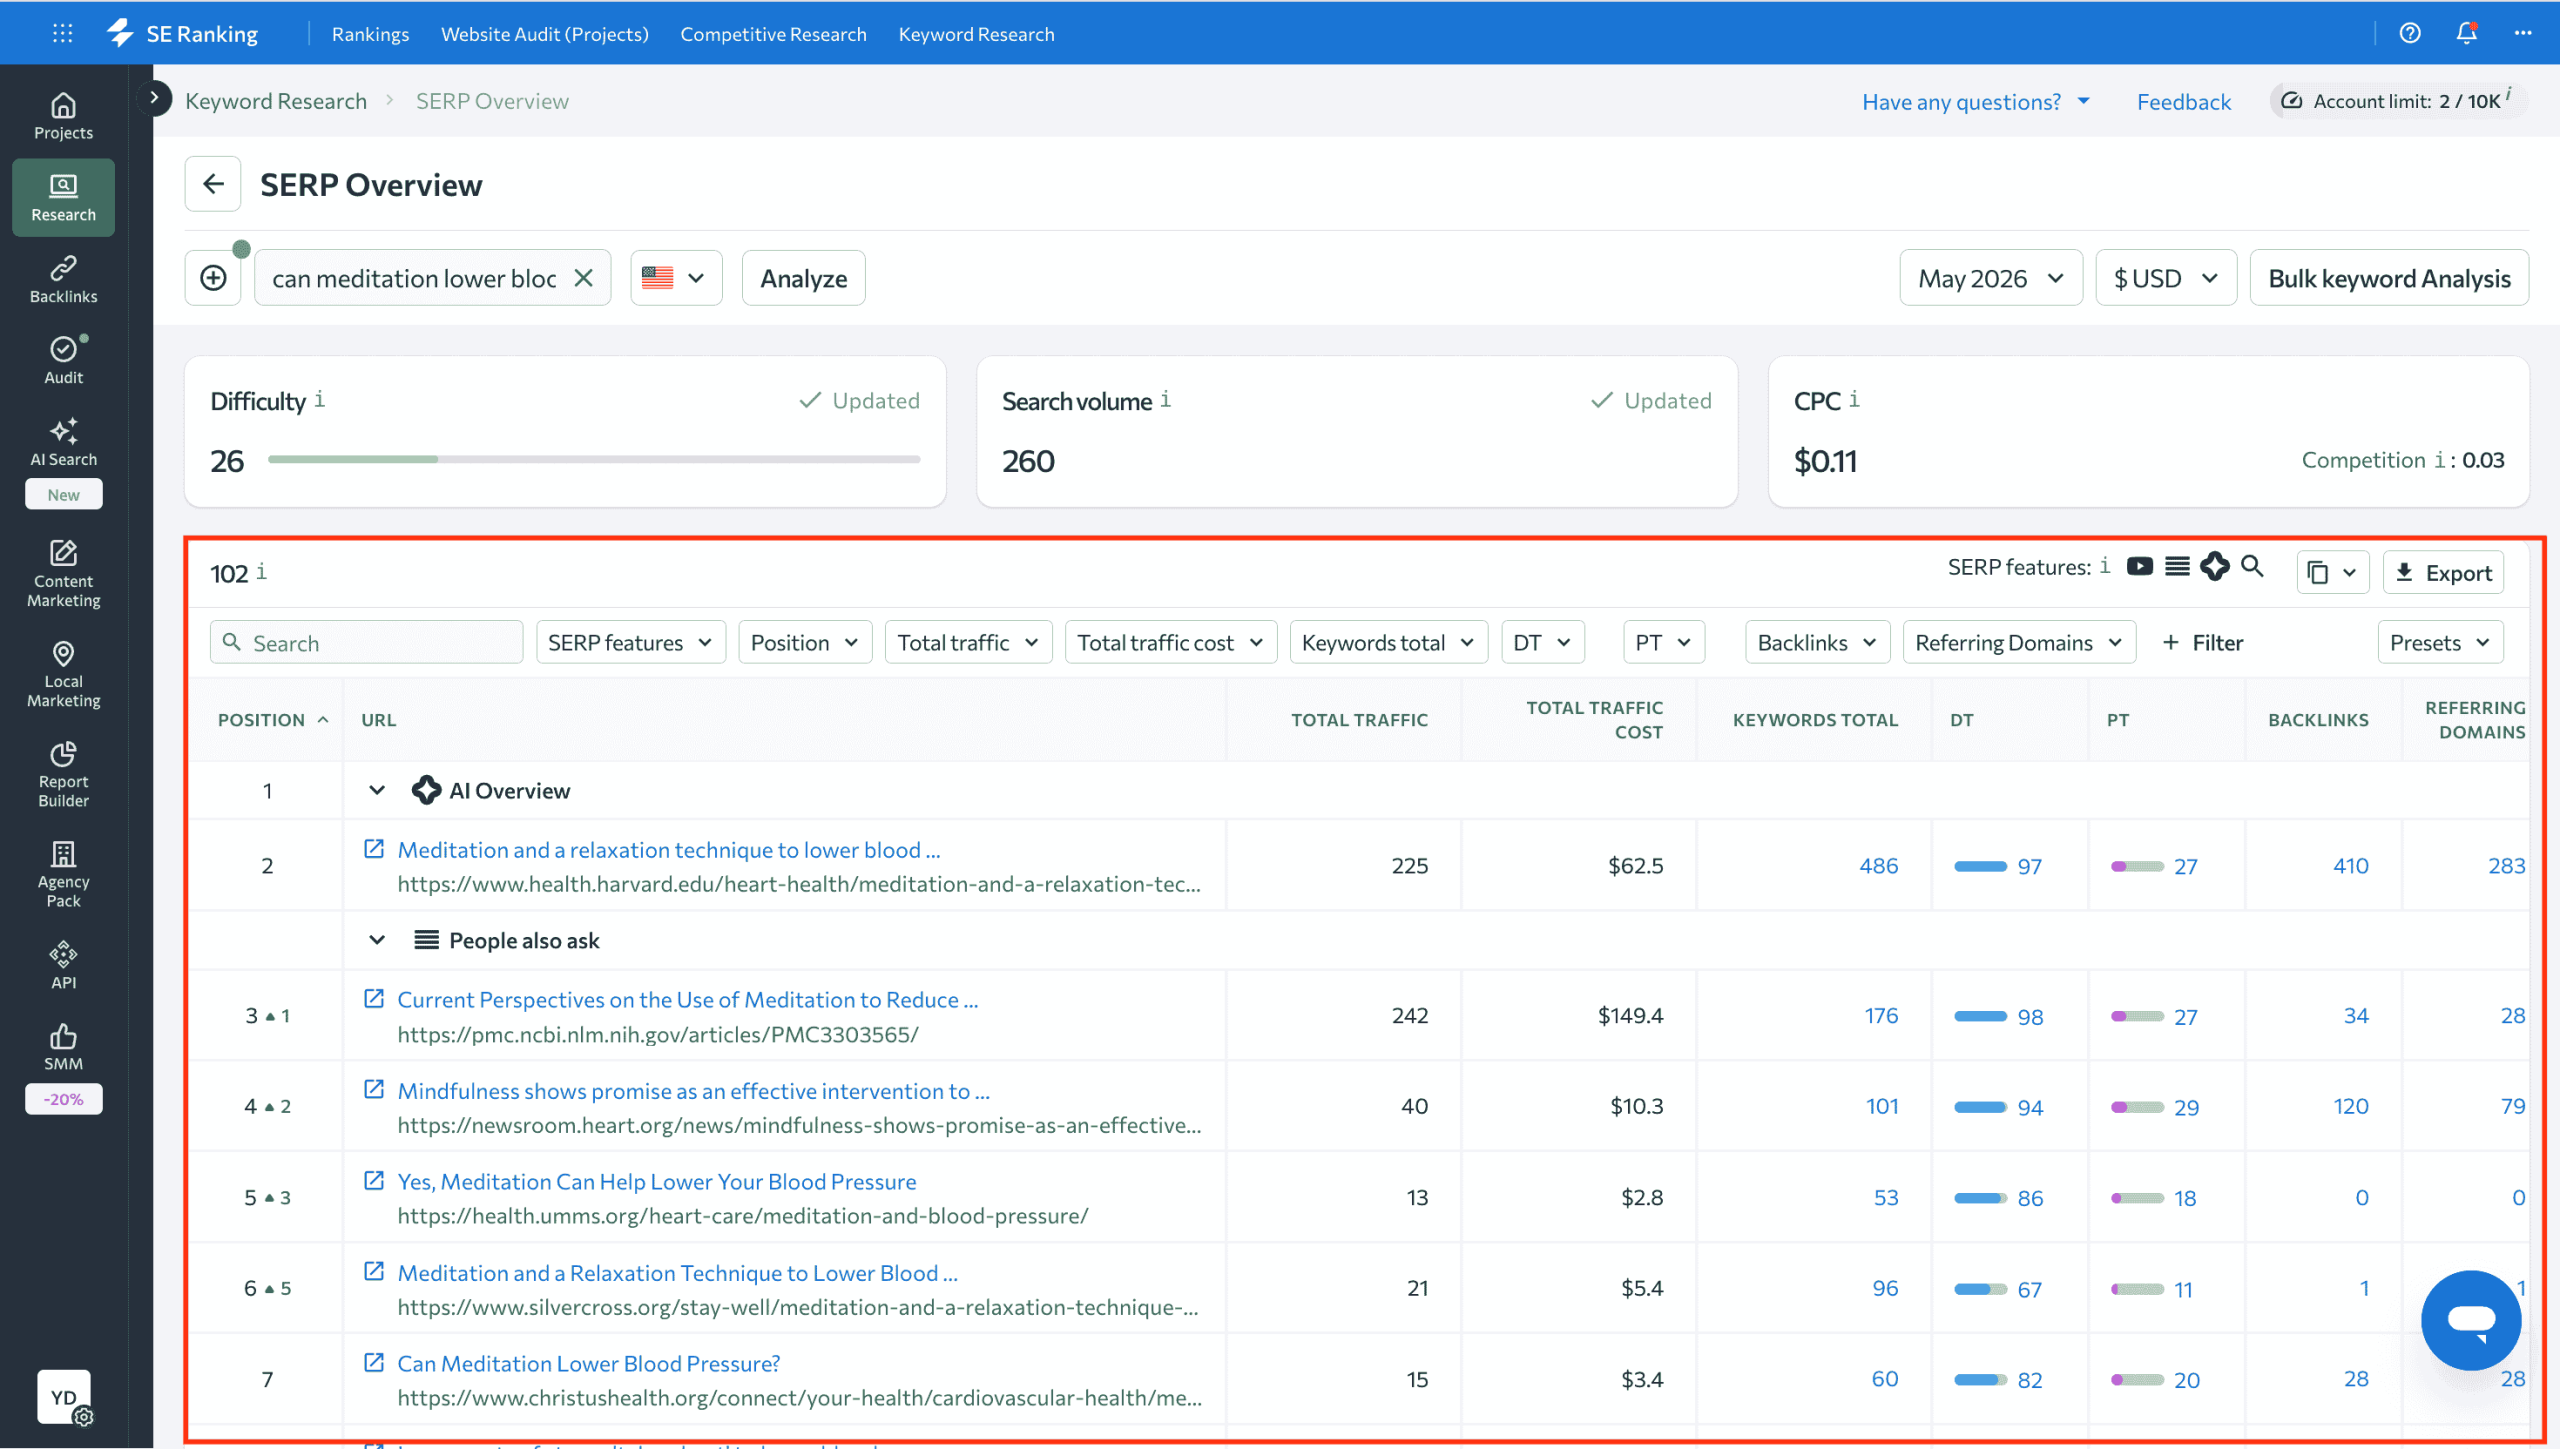Open the DT filter dropdown
Viewport: 2560px width, 1449px height.
(x=1543, y=642)
